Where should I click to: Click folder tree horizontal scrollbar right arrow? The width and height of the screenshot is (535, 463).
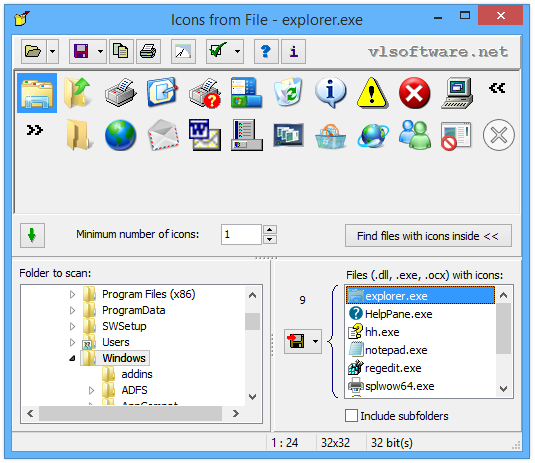coord(235,414)
